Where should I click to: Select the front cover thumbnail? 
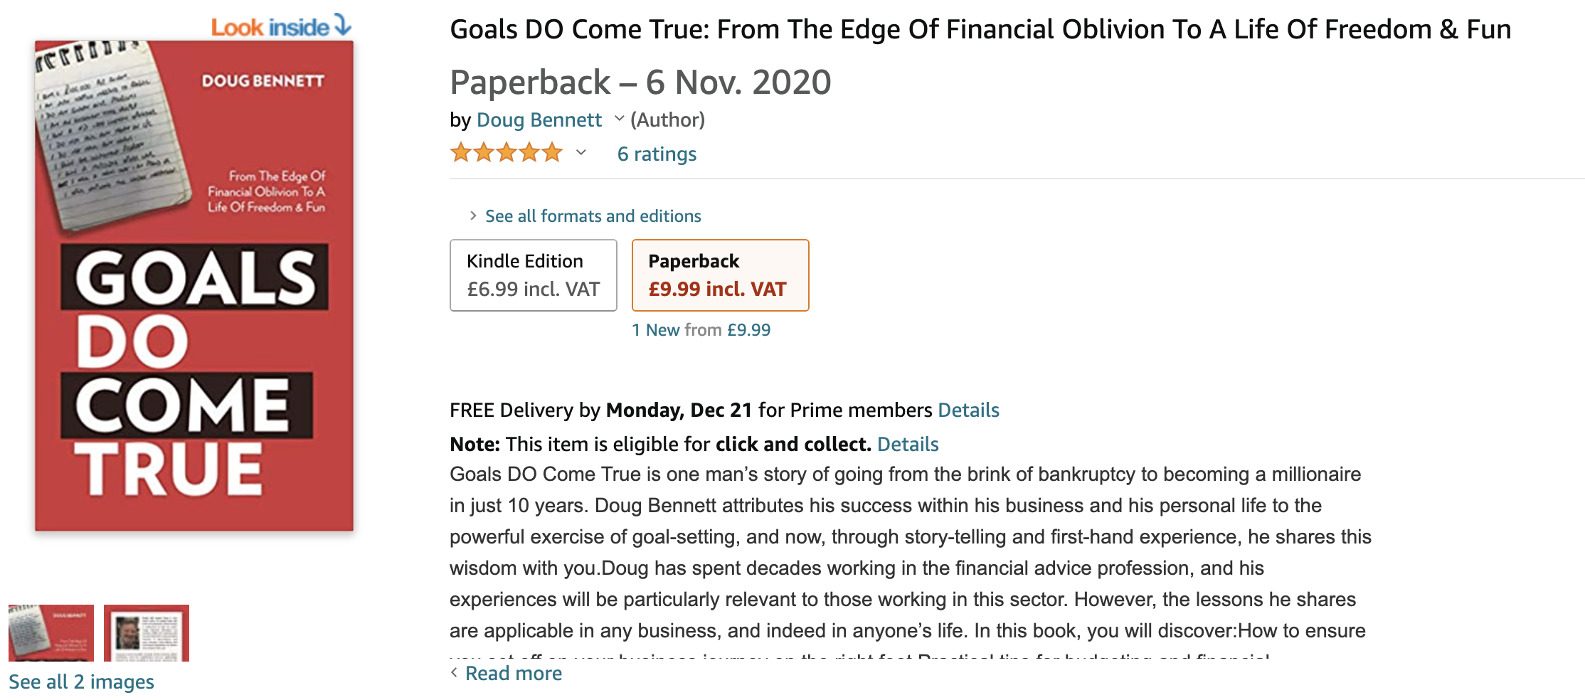(x=51, y=633)
